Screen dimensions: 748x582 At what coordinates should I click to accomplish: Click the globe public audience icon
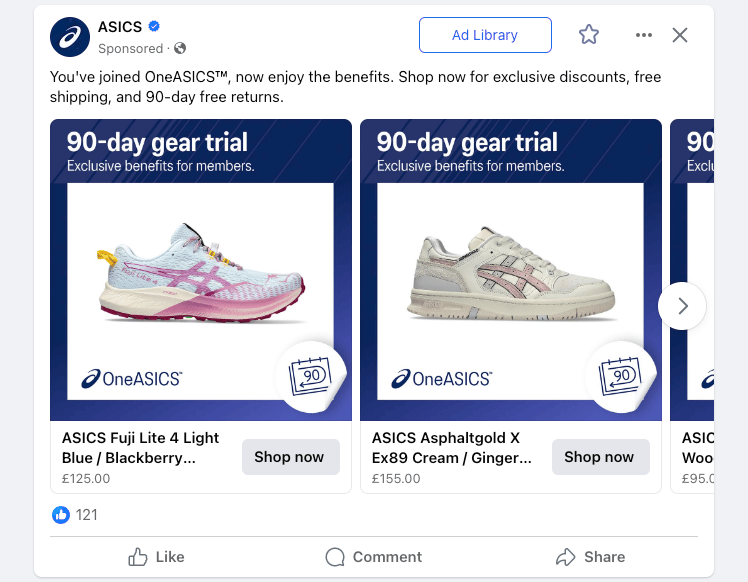(x=180, y=48)
